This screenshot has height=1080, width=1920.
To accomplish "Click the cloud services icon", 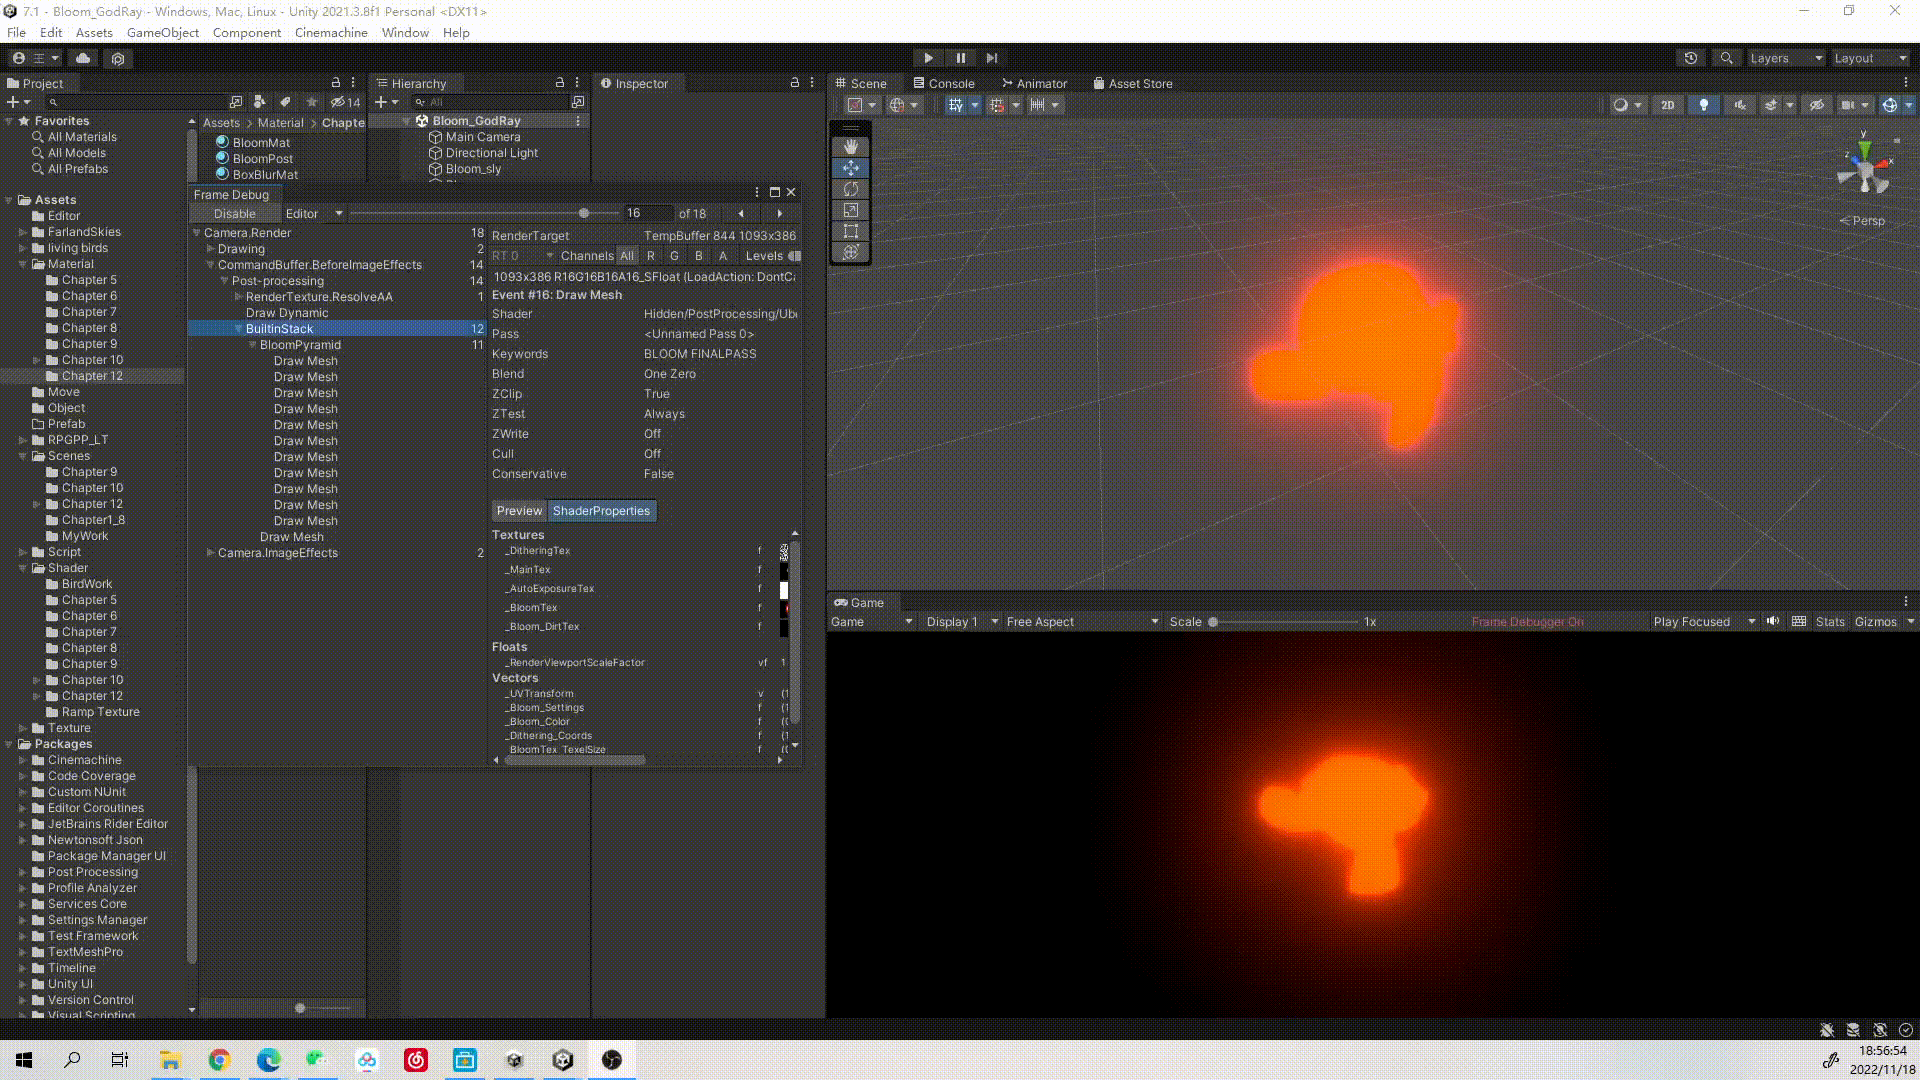I will point(83,58).
